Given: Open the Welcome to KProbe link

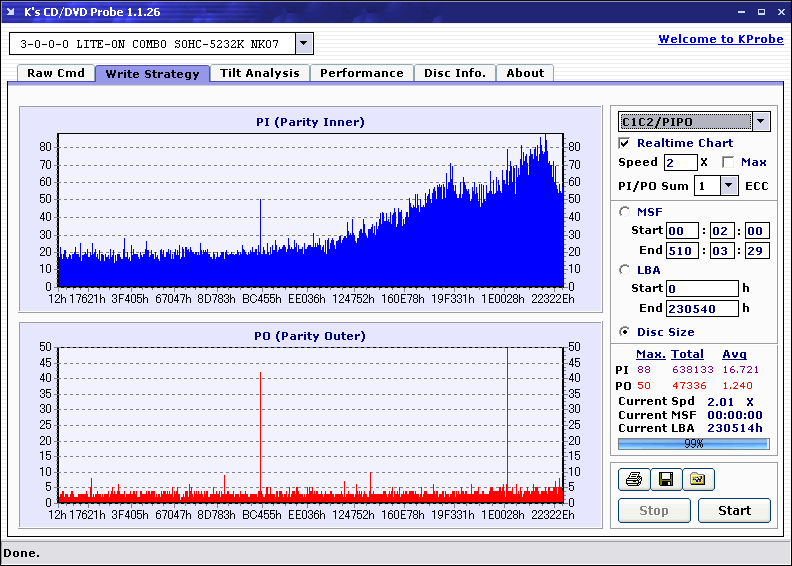Looking at the screenshot, I should click(721, 39).
